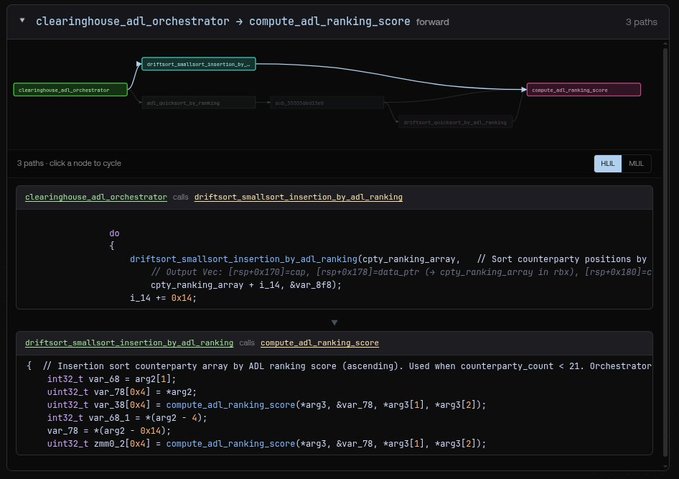Click compute_adl_ranking_score in the header title
Image resolution: width=679 pixels, height=479 pixels.
(x=329, y=21)
